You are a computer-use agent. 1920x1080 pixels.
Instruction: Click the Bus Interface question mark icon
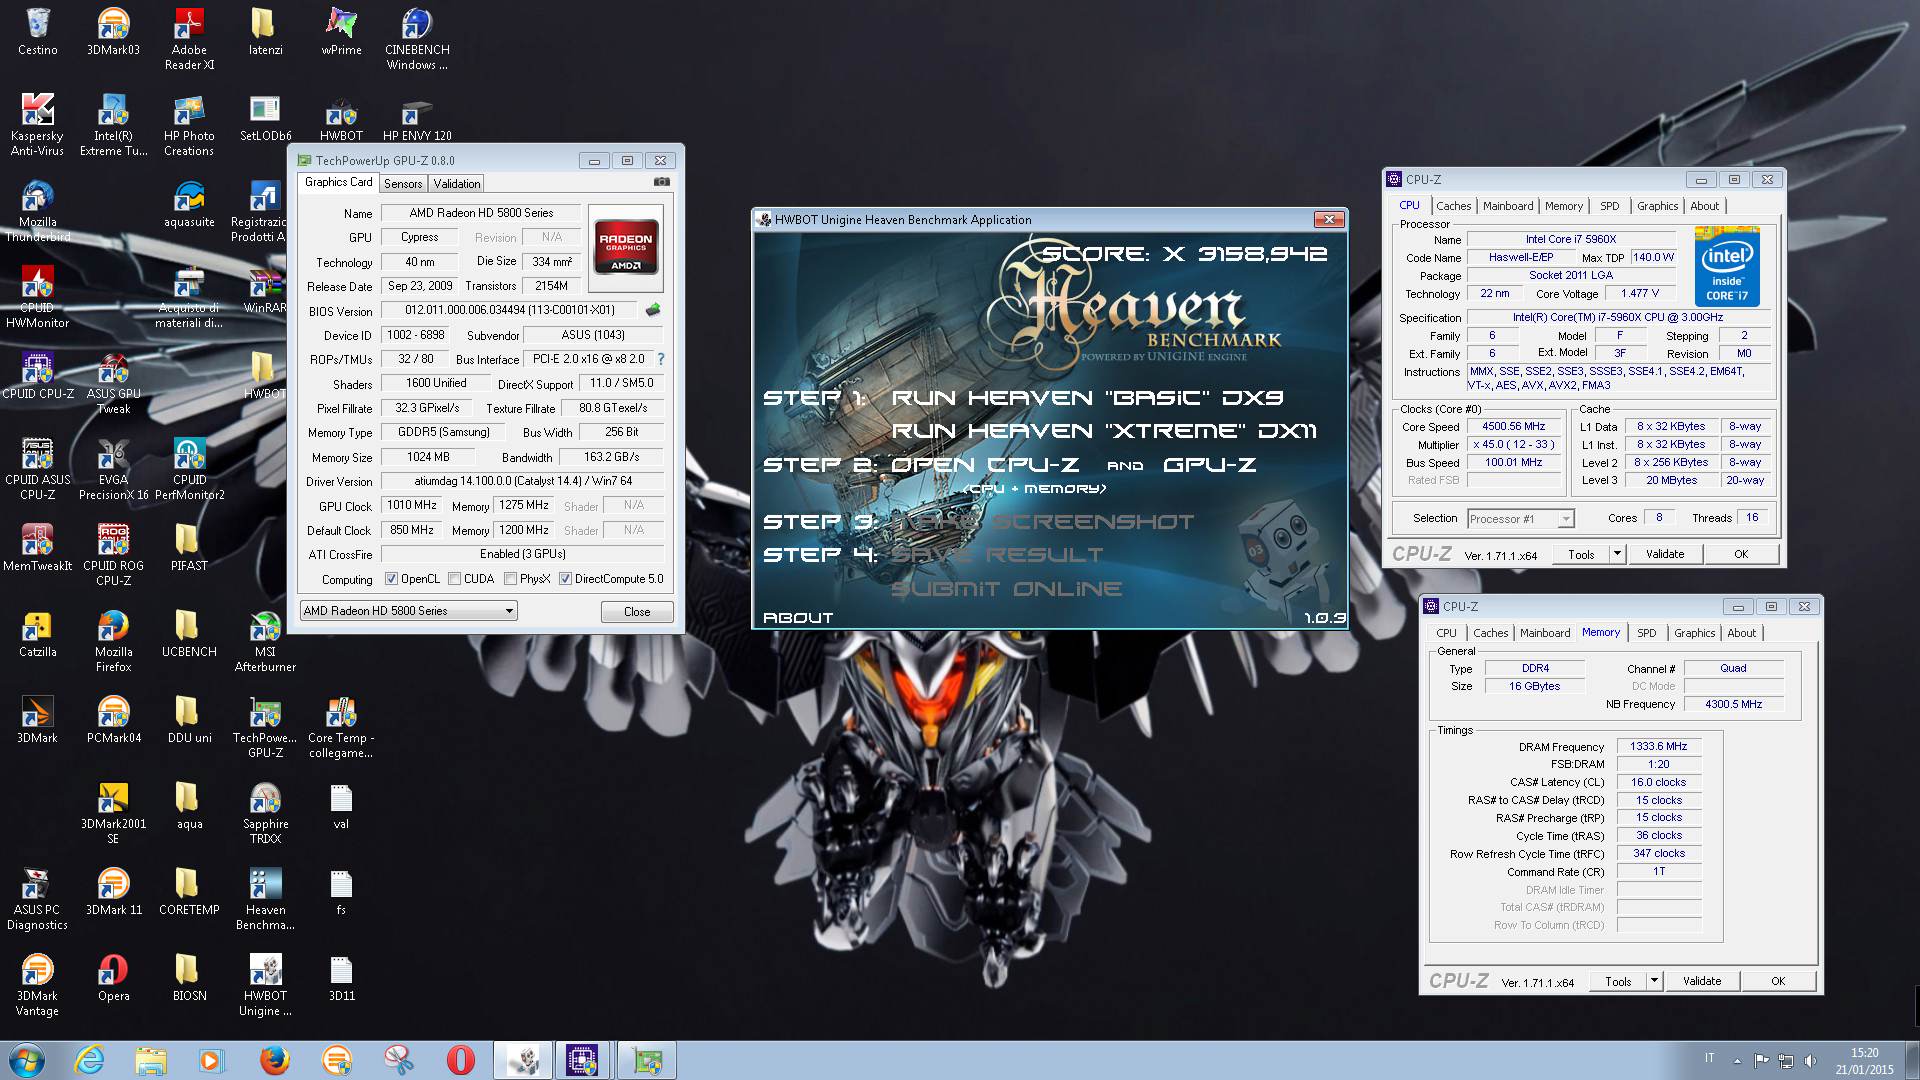click(660, 359)
